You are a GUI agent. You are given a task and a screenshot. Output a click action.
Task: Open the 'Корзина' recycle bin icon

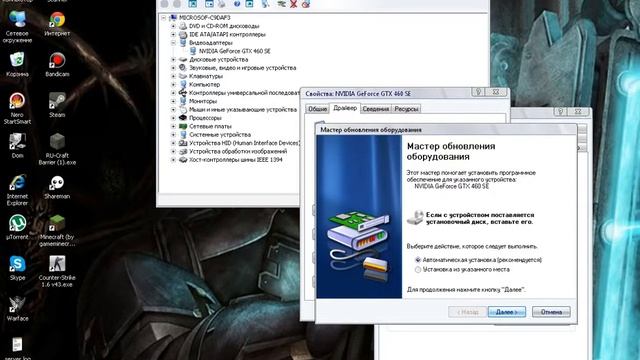pyautogui.click(x=17, y=60)
